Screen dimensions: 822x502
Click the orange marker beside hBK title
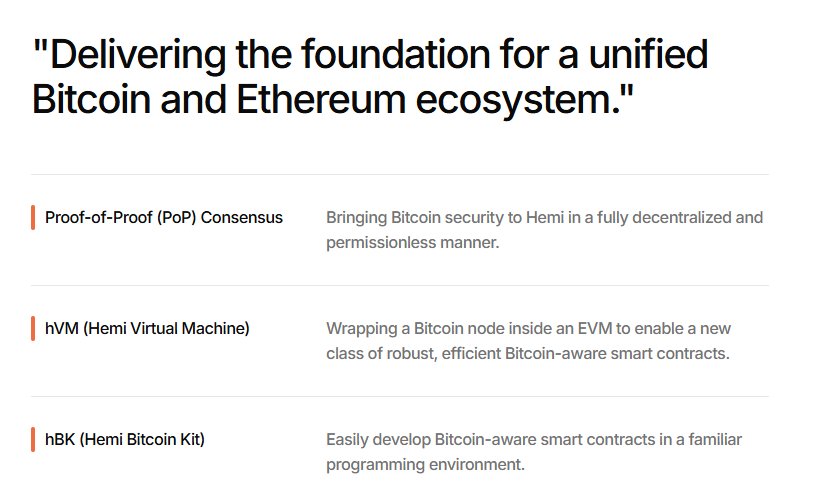pos(33,439)
